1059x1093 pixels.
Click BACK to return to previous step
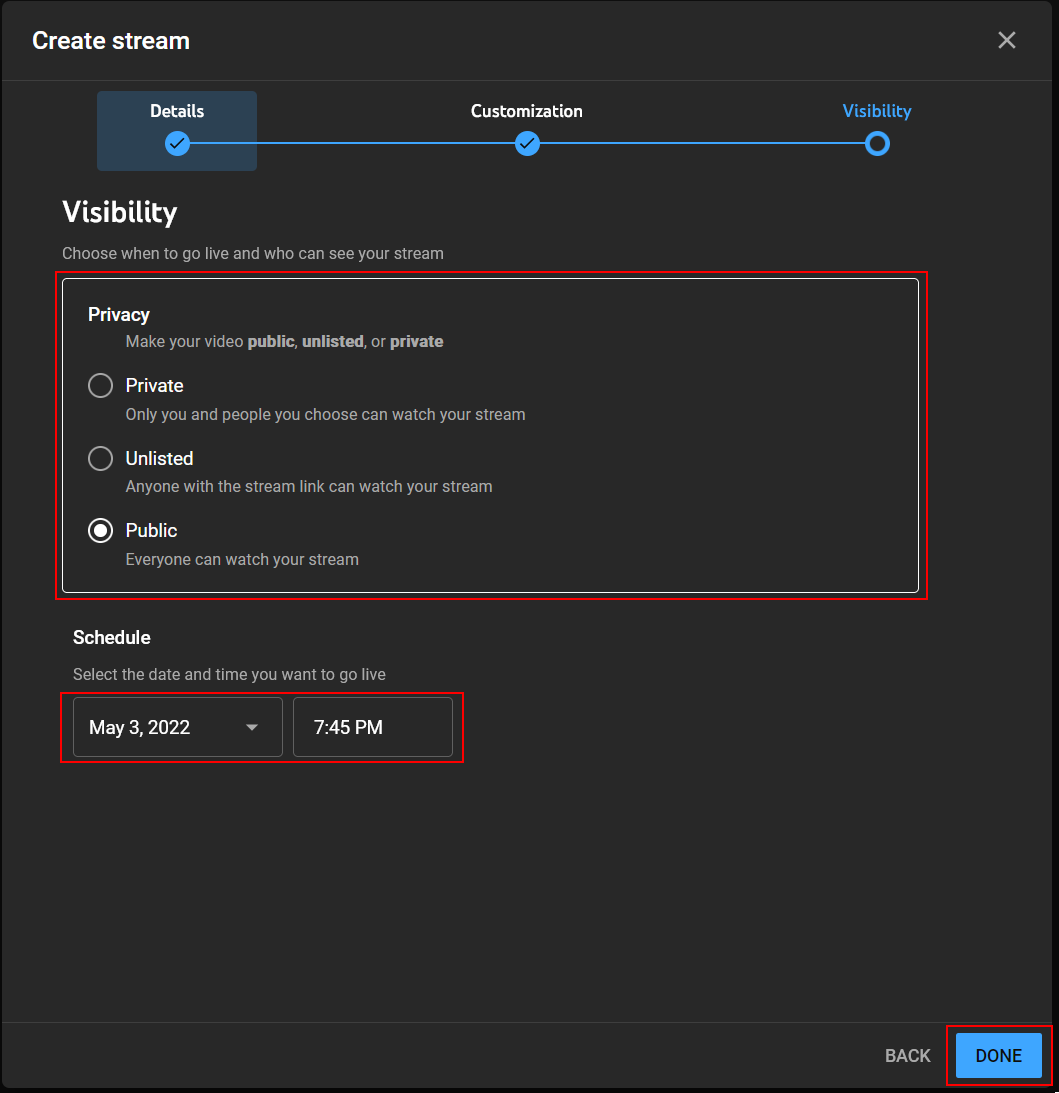[907, 1055]
